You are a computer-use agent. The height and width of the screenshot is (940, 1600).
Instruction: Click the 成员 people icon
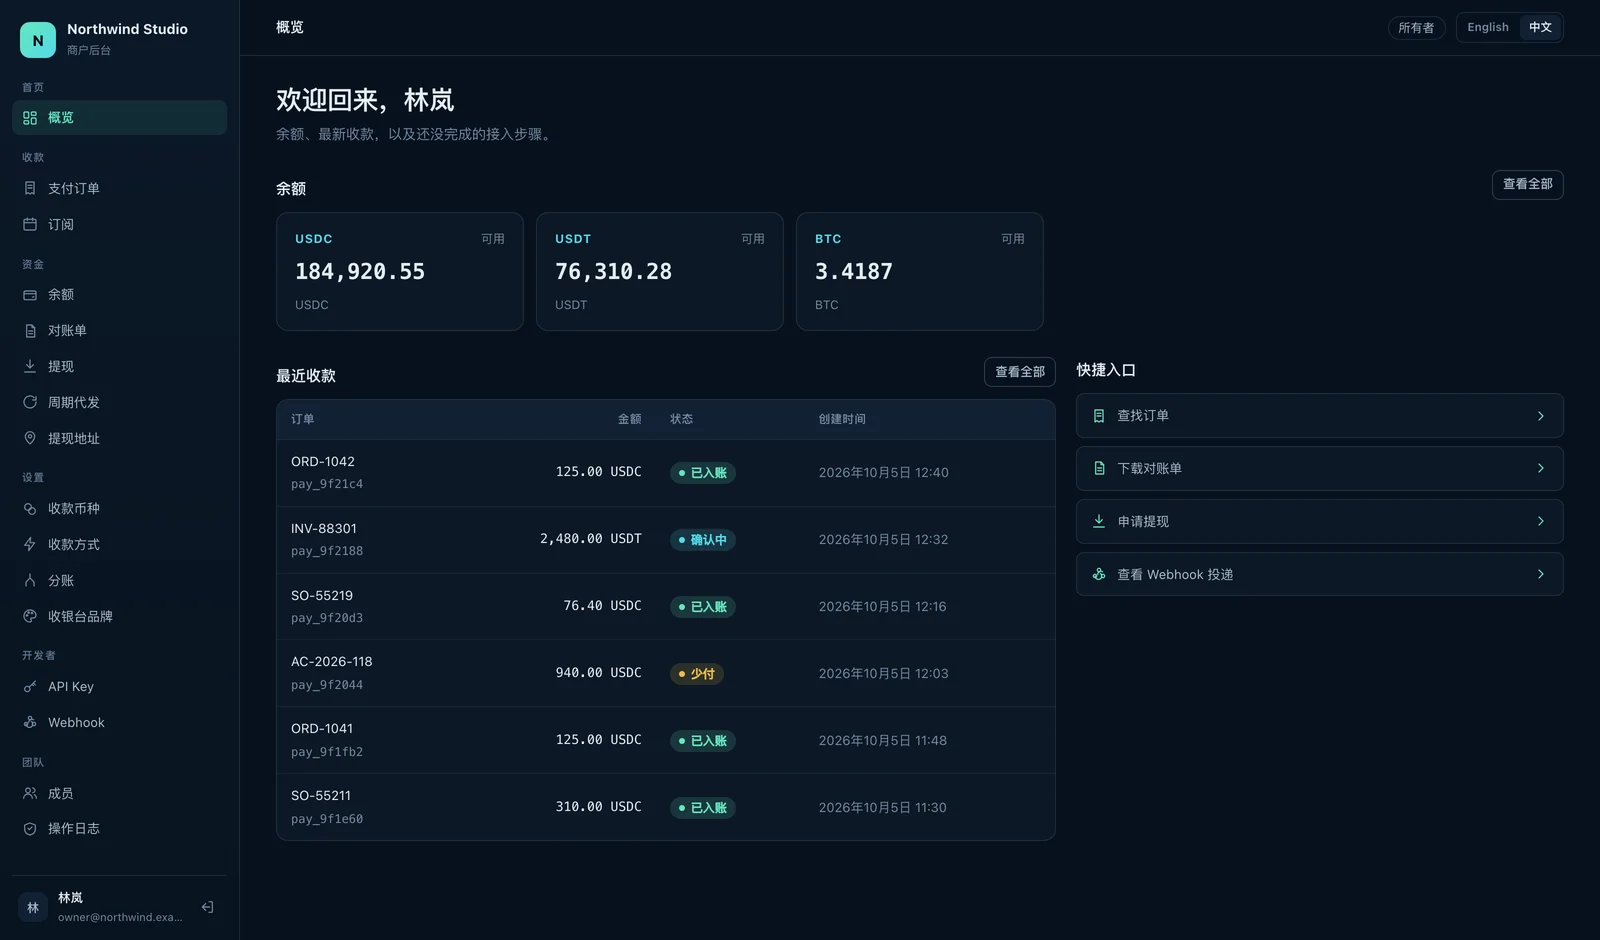30,793
